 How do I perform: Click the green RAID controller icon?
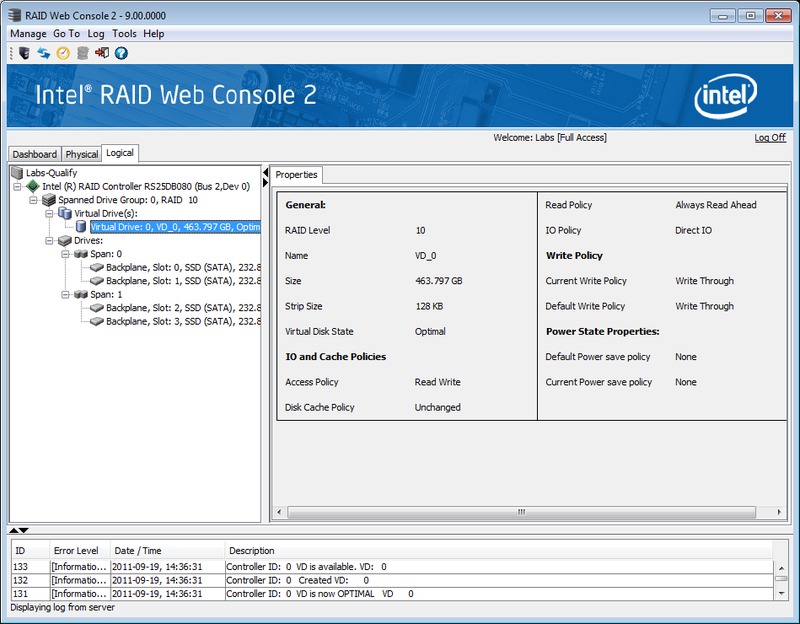click(33, 186)
